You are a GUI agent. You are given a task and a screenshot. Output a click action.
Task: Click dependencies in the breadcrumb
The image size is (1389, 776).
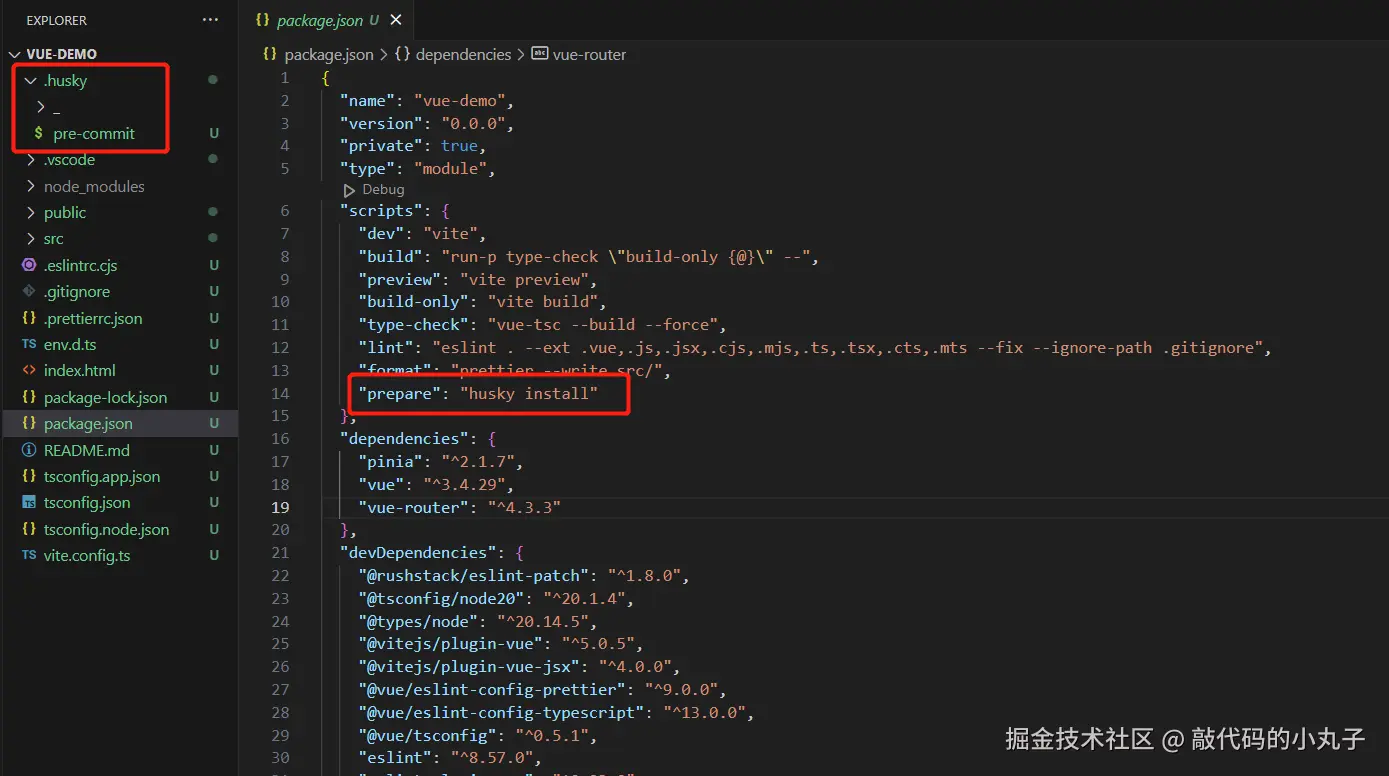(463, 55)
